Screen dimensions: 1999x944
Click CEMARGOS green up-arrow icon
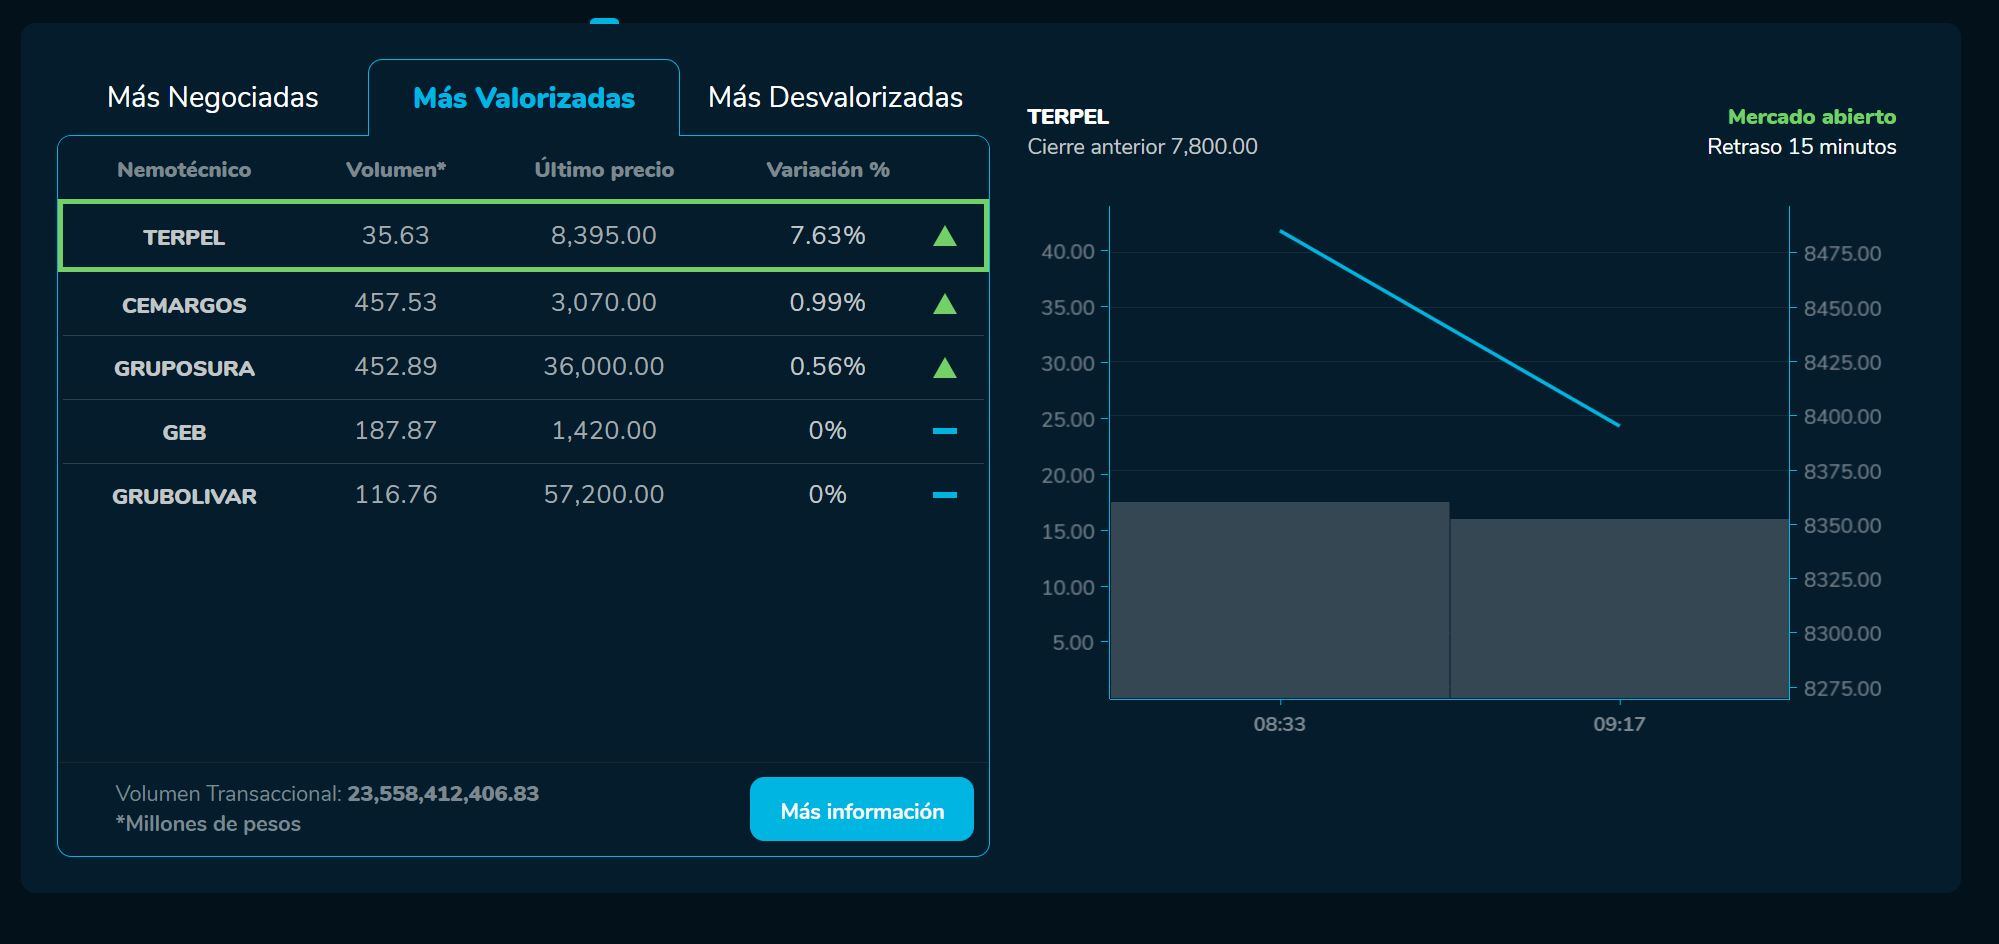point(944,304)
